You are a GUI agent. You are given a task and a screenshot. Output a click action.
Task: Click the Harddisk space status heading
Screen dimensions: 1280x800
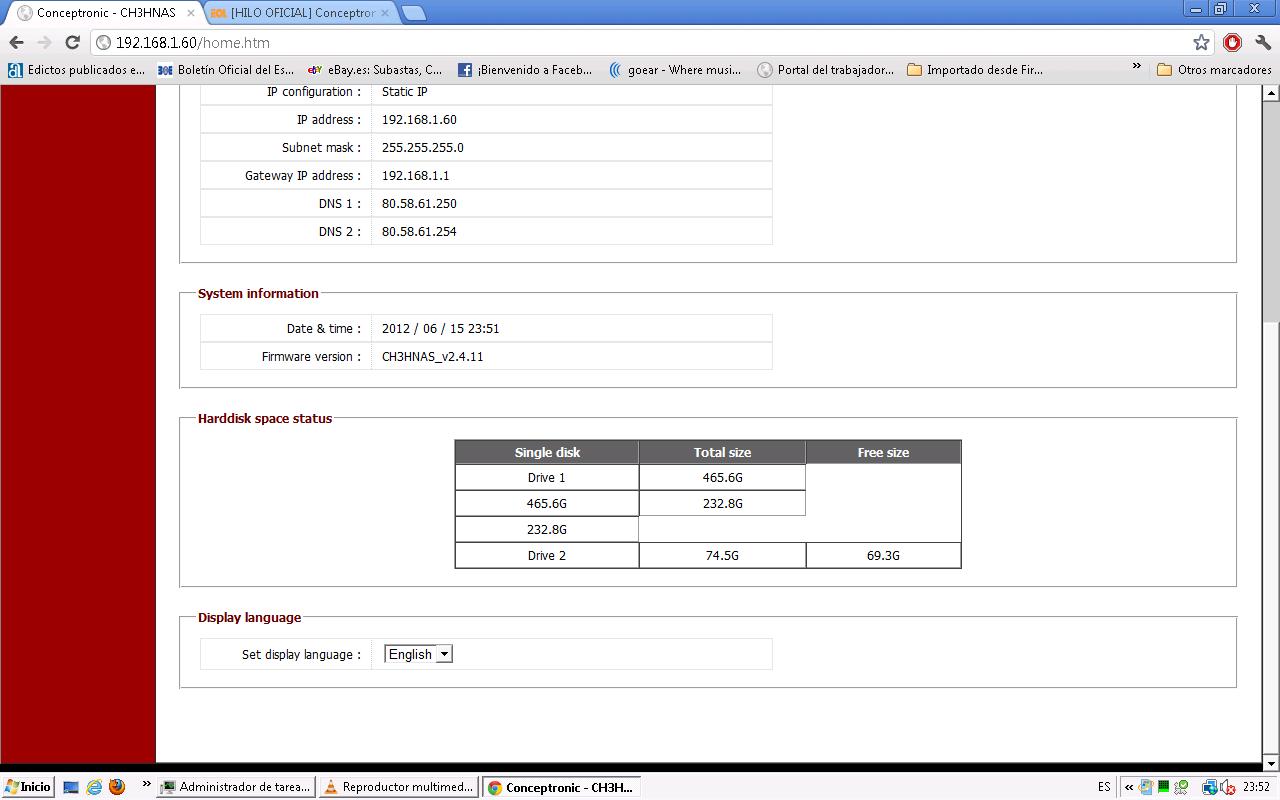click(265, 418)
